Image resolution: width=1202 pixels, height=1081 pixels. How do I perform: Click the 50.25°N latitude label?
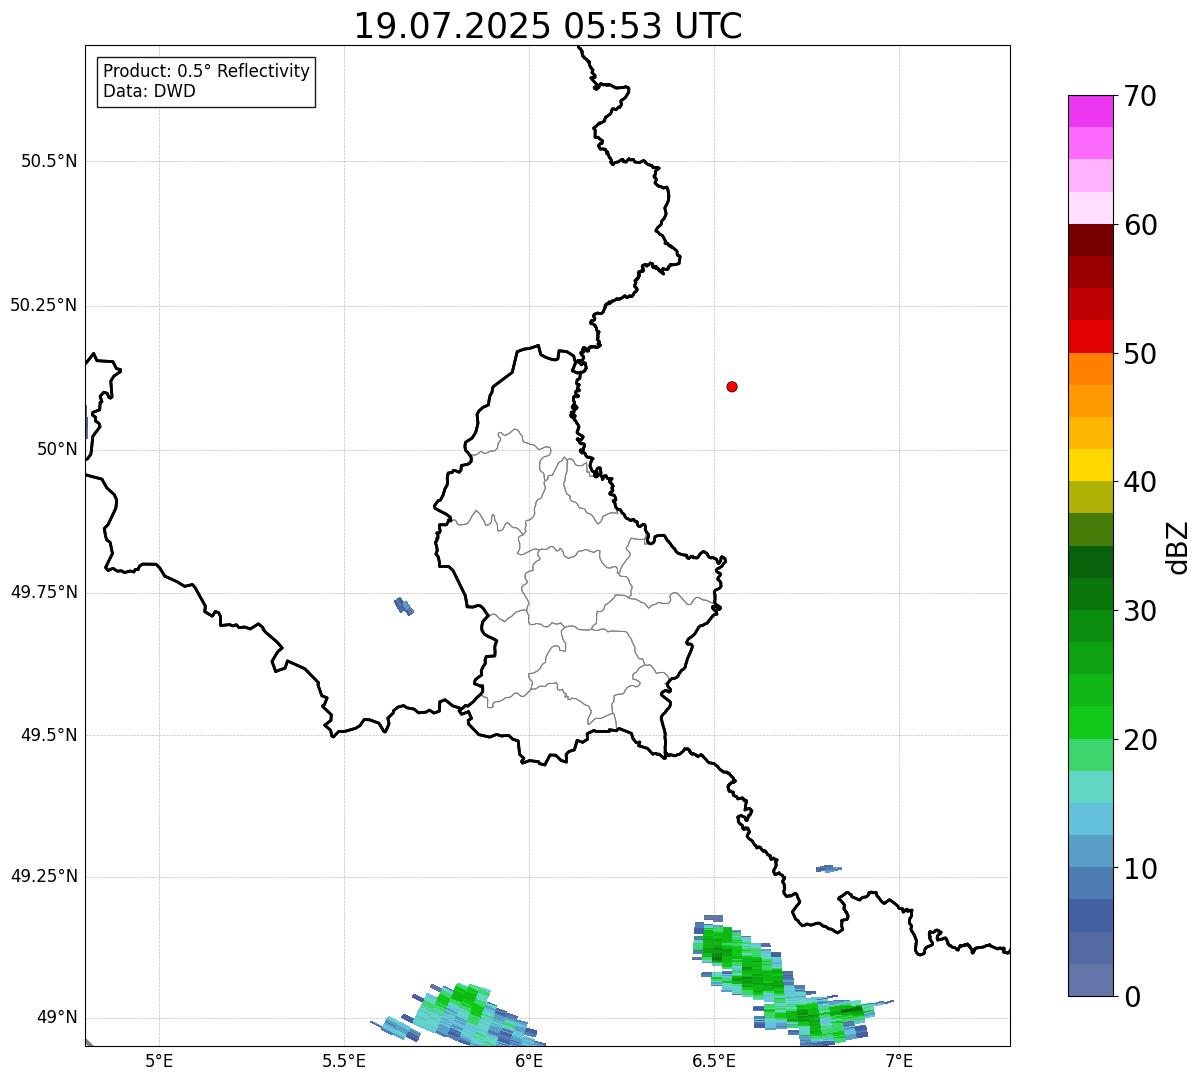coord(44,305)
